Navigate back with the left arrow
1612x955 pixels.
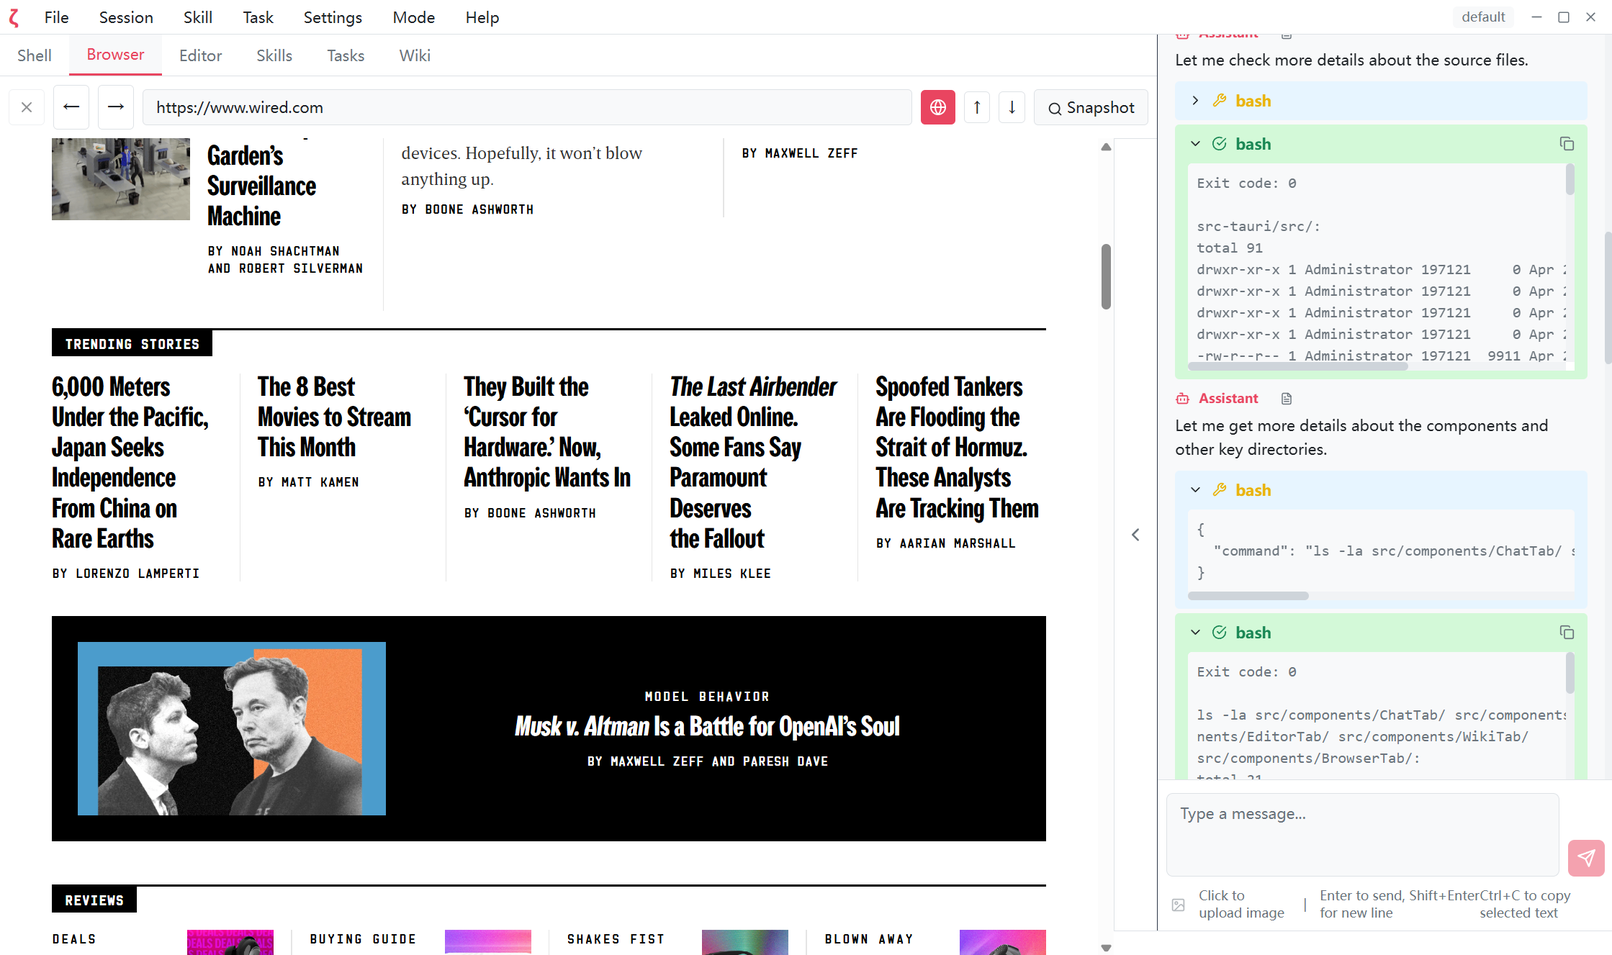coord(70,107)
